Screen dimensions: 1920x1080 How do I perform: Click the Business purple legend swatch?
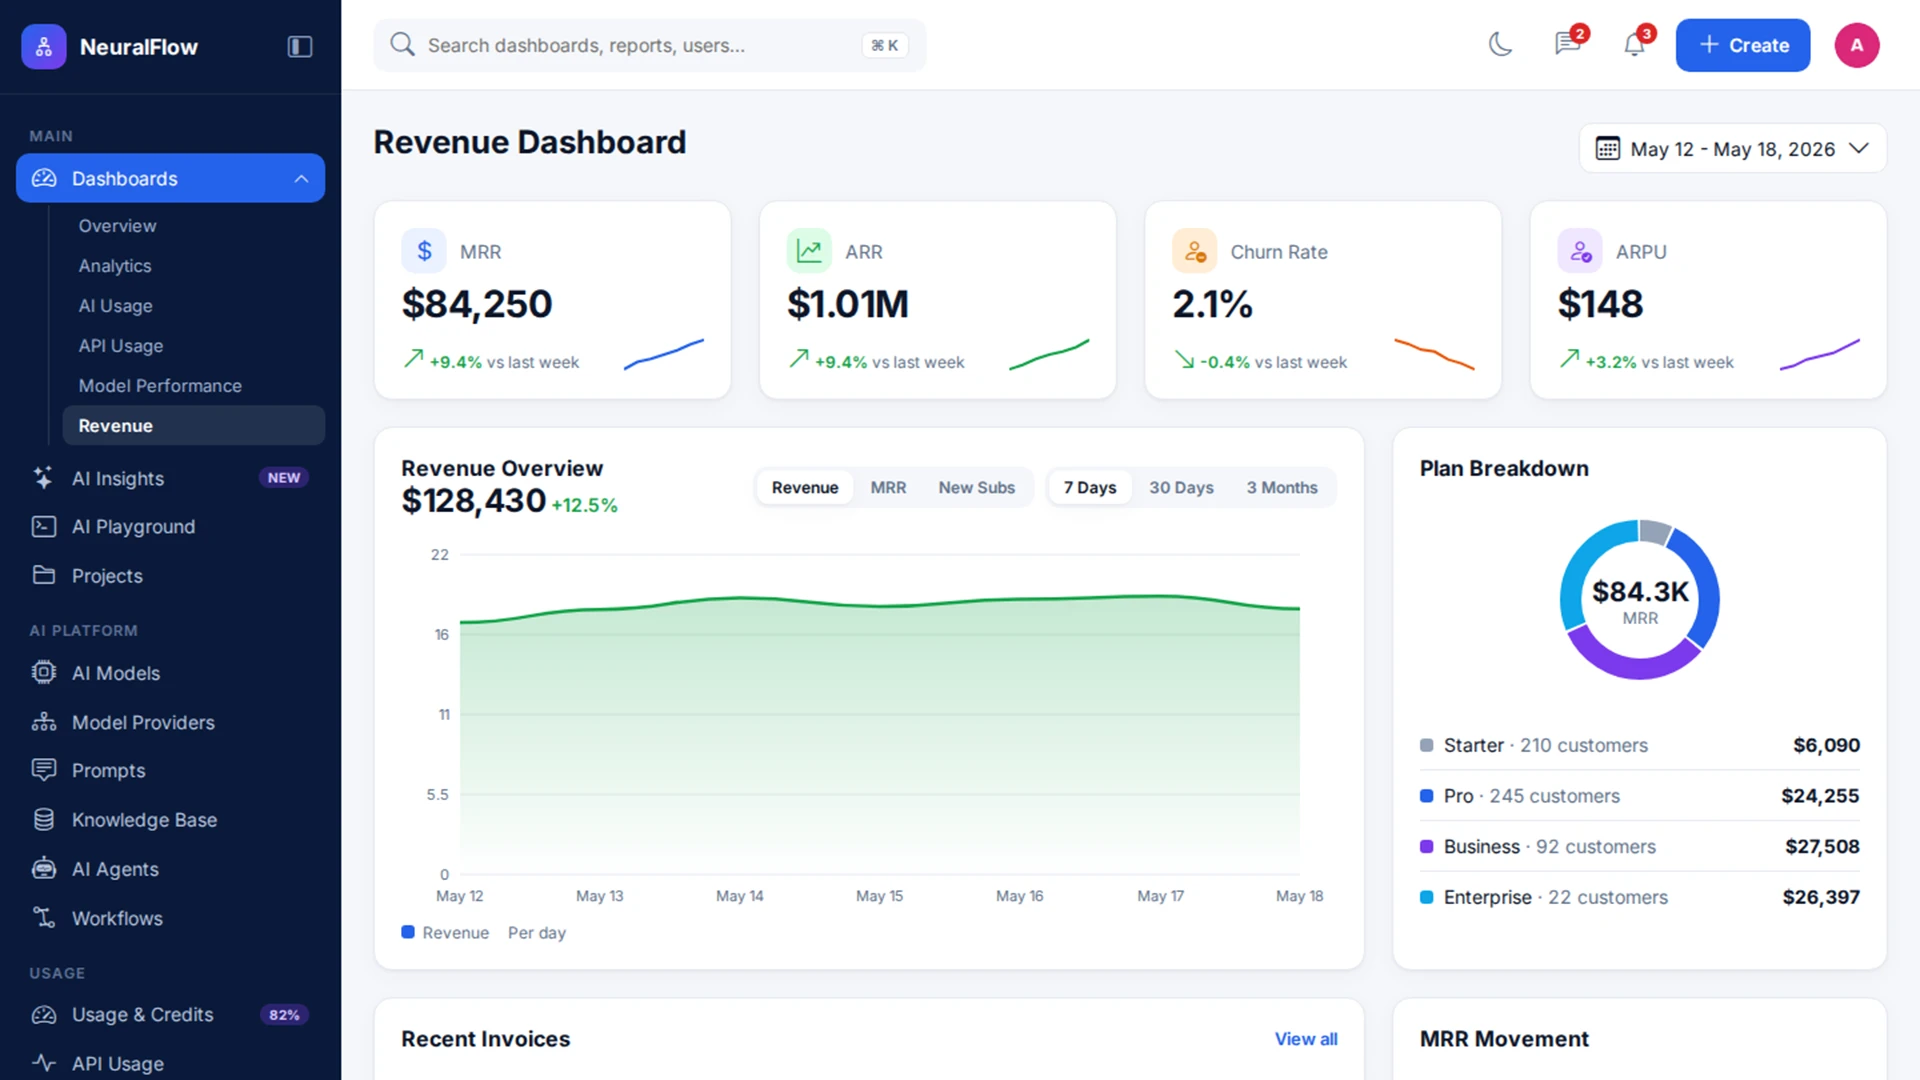pyautogui.click(x=1427, y=846)
